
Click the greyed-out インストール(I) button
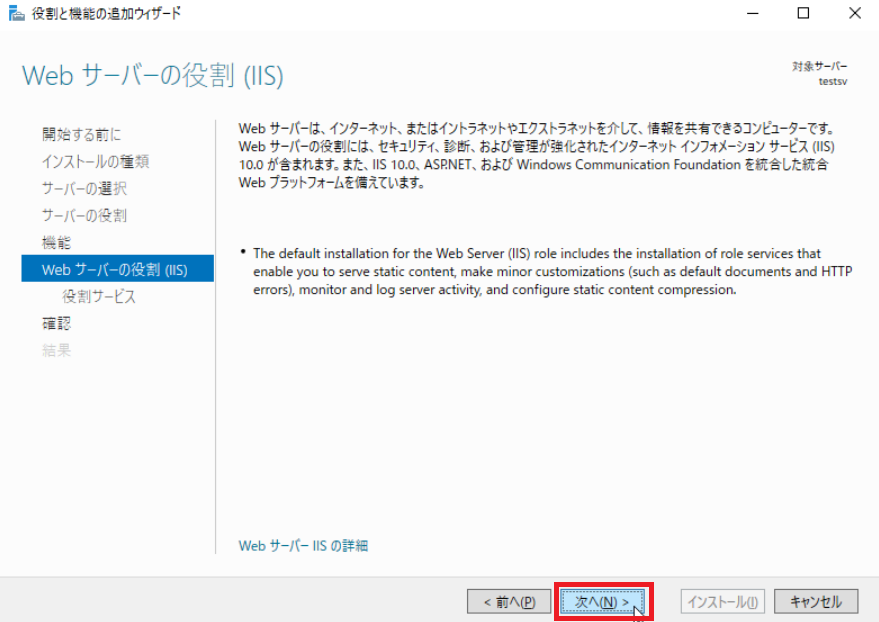pos(722,602)
